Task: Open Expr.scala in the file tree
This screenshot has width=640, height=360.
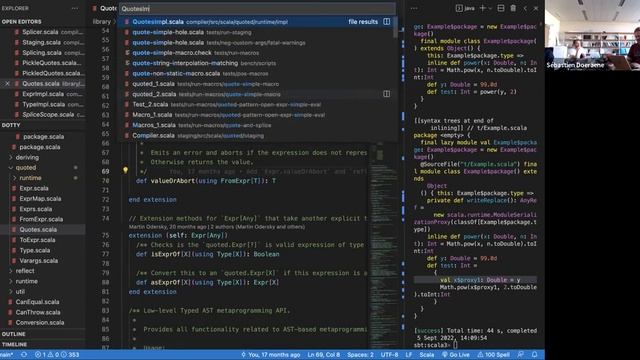Action: [42, 188]
